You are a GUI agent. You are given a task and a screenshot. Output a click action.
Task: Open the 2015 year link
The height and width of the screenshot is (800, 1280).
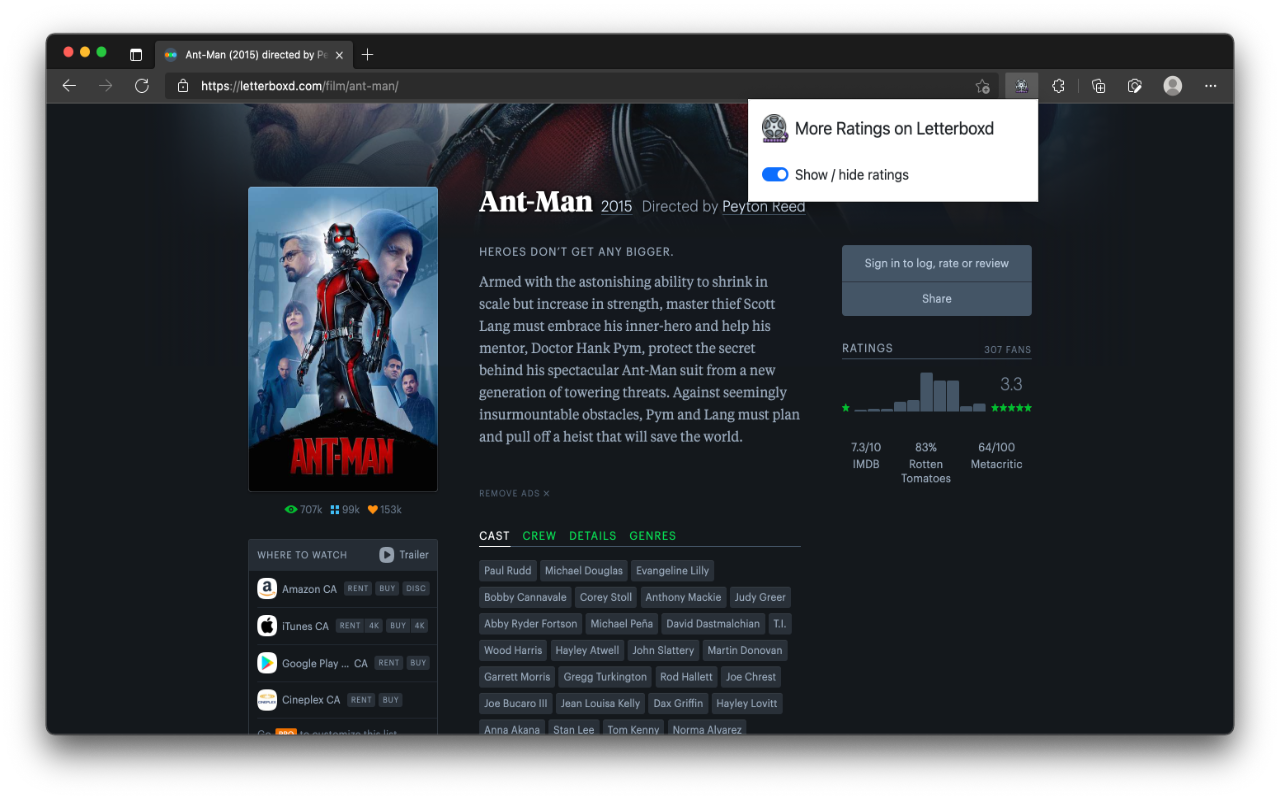pyautogui.click(x=616, y=206)
